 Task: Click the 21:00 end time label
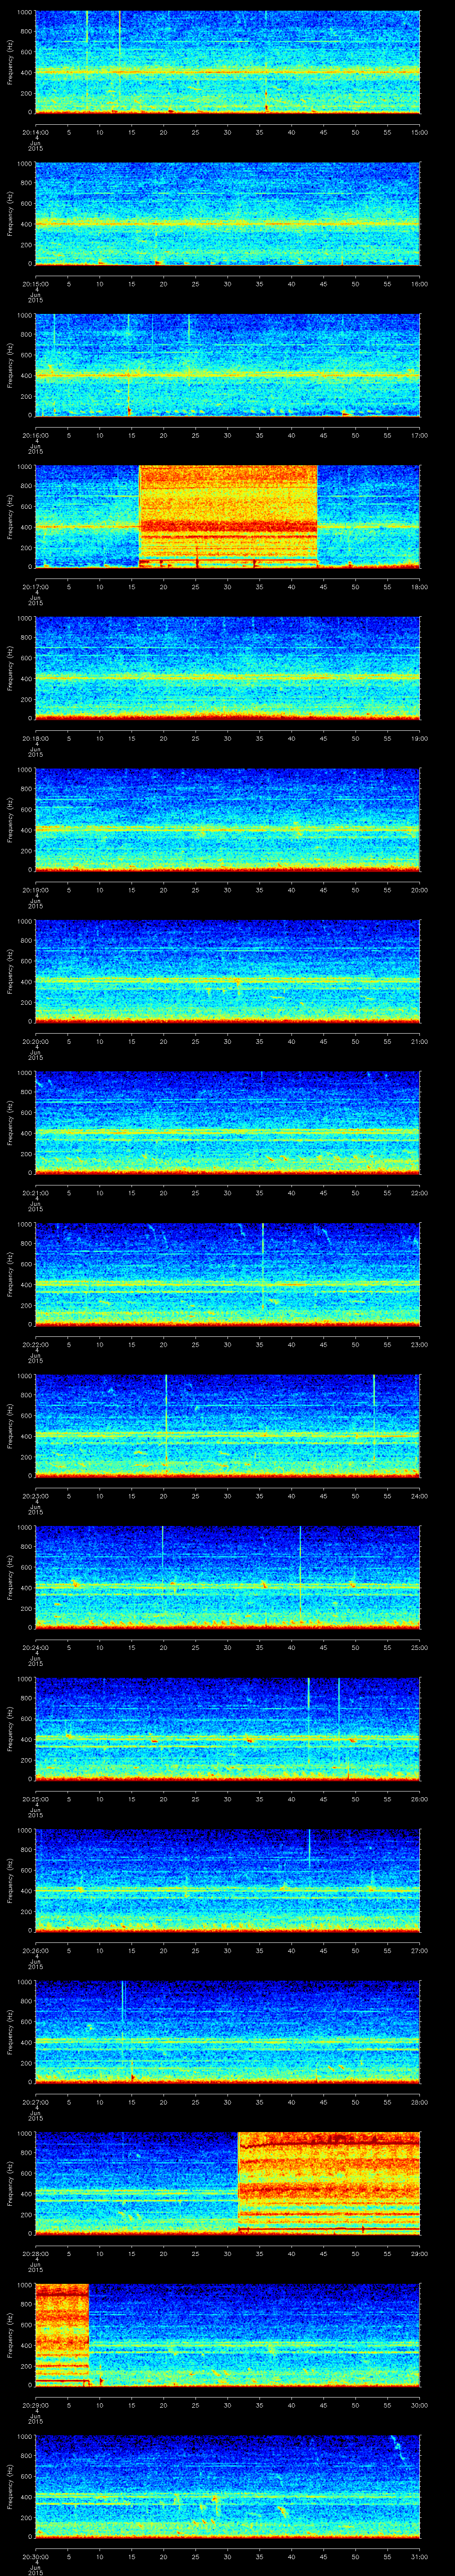pos(420,1041)
